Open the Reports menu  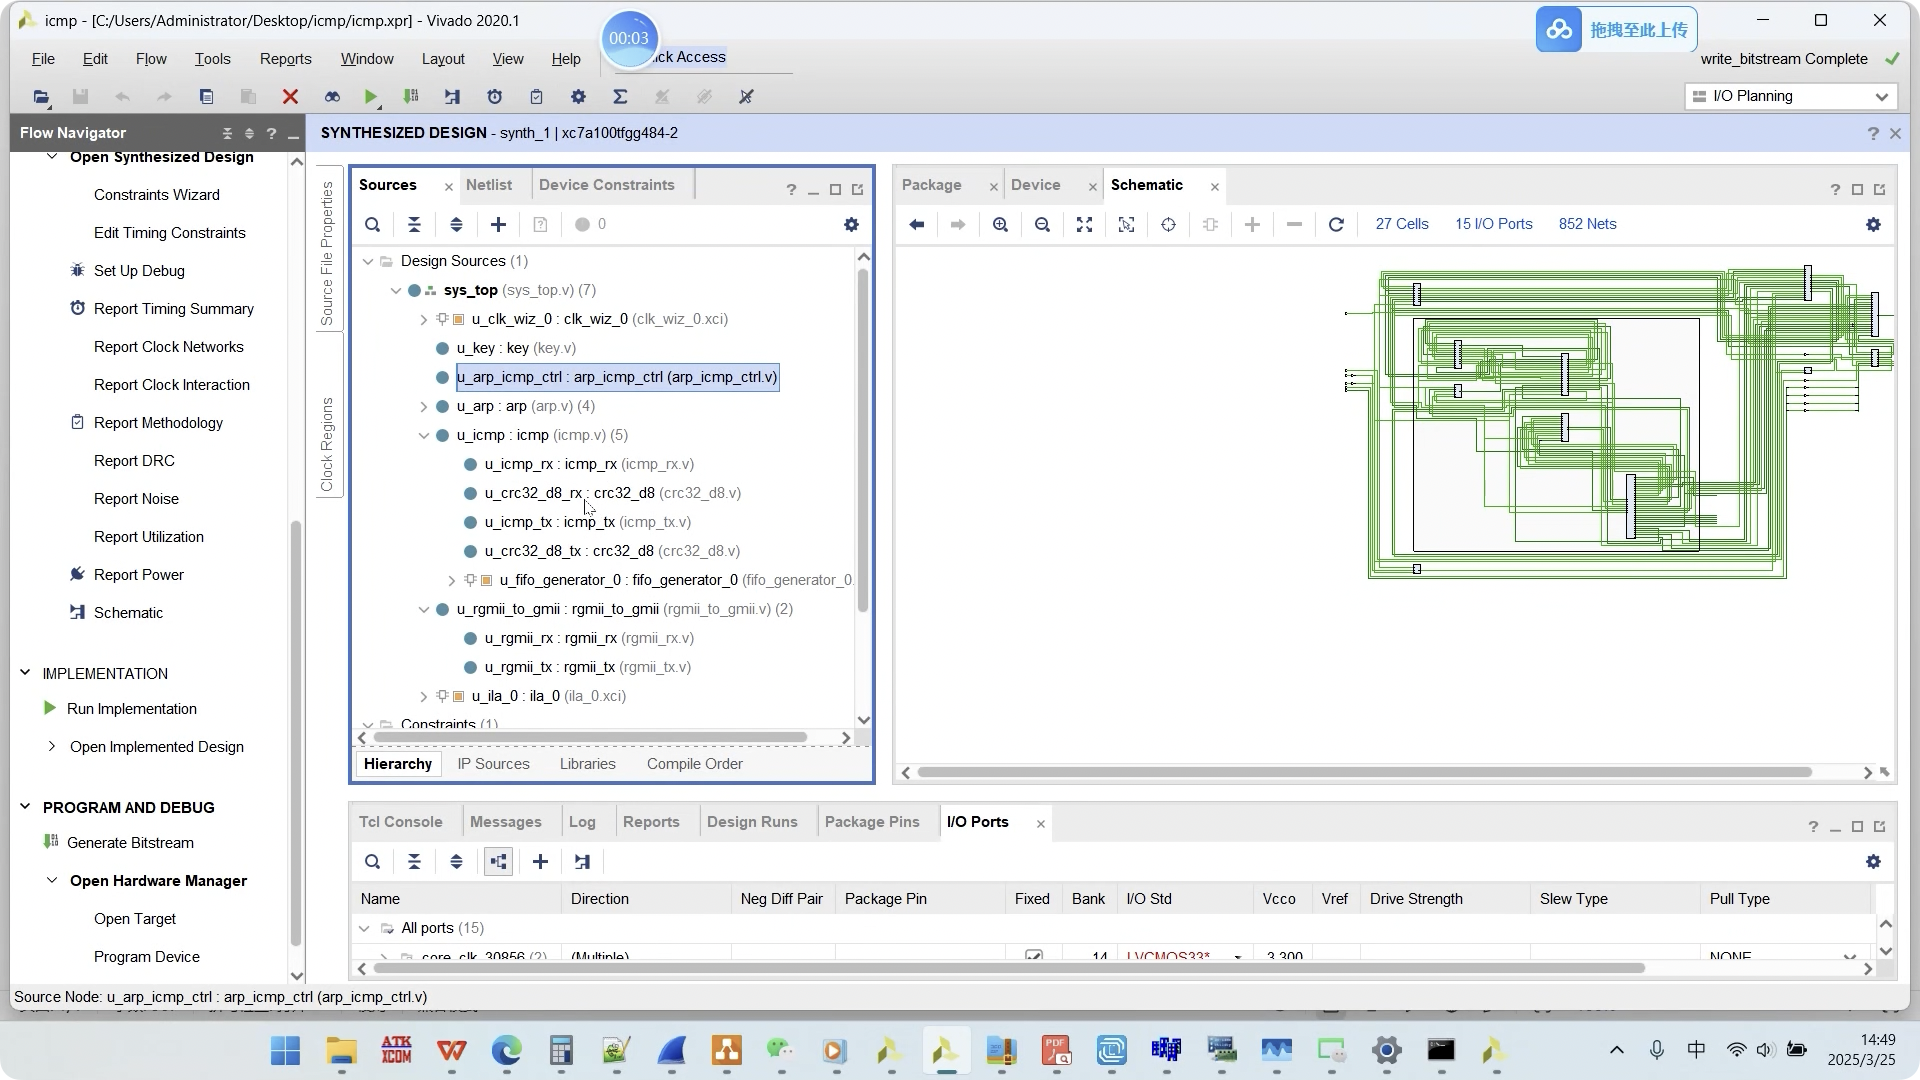pos(285,59)
